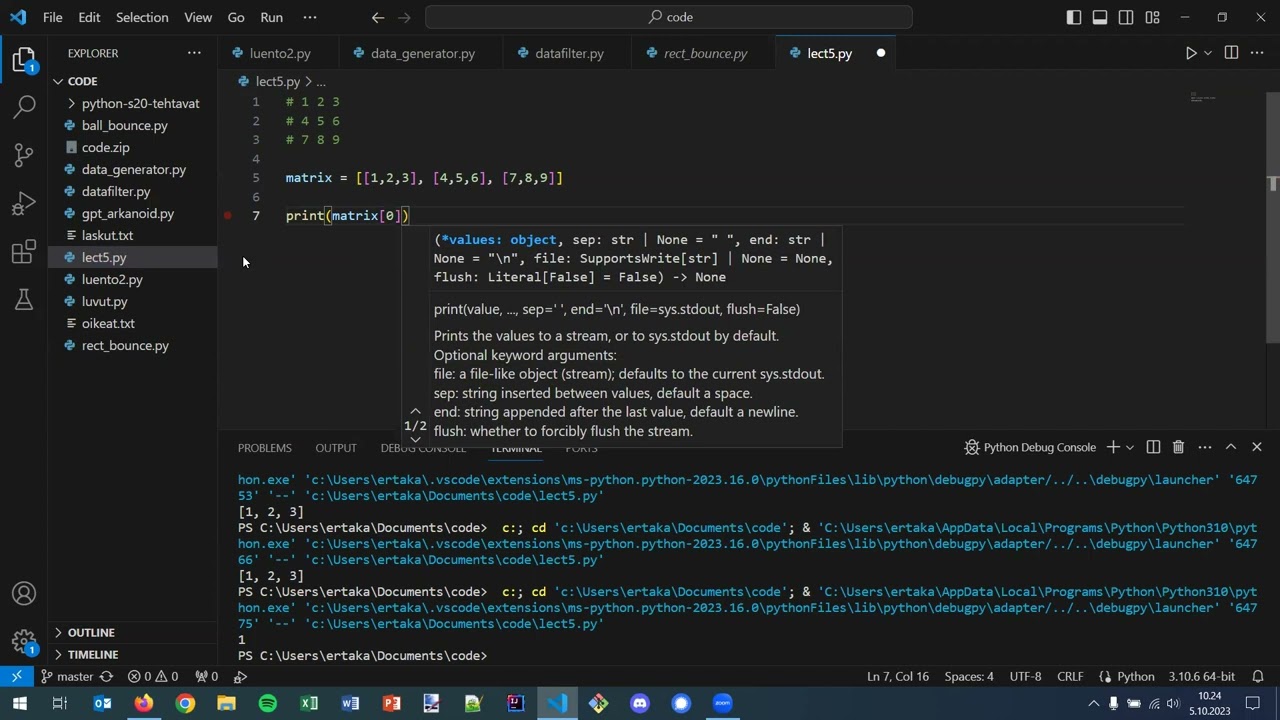Open Run or Debug dropdown arrow
Image resolution: width=1280 pixels, height=720 pixels.
click(x=1207, y=53)
